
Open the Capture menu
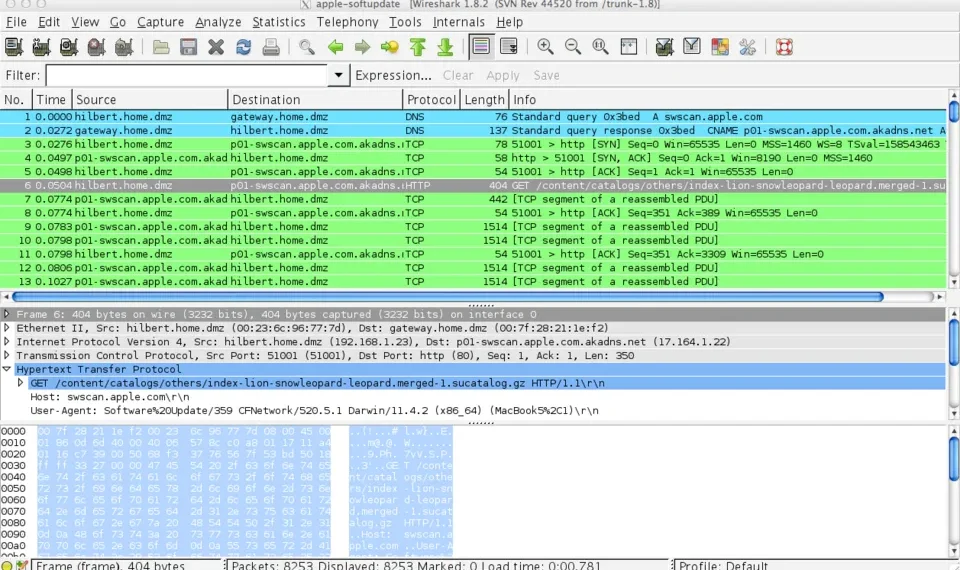pyautogui.click(x=160, y=22)
